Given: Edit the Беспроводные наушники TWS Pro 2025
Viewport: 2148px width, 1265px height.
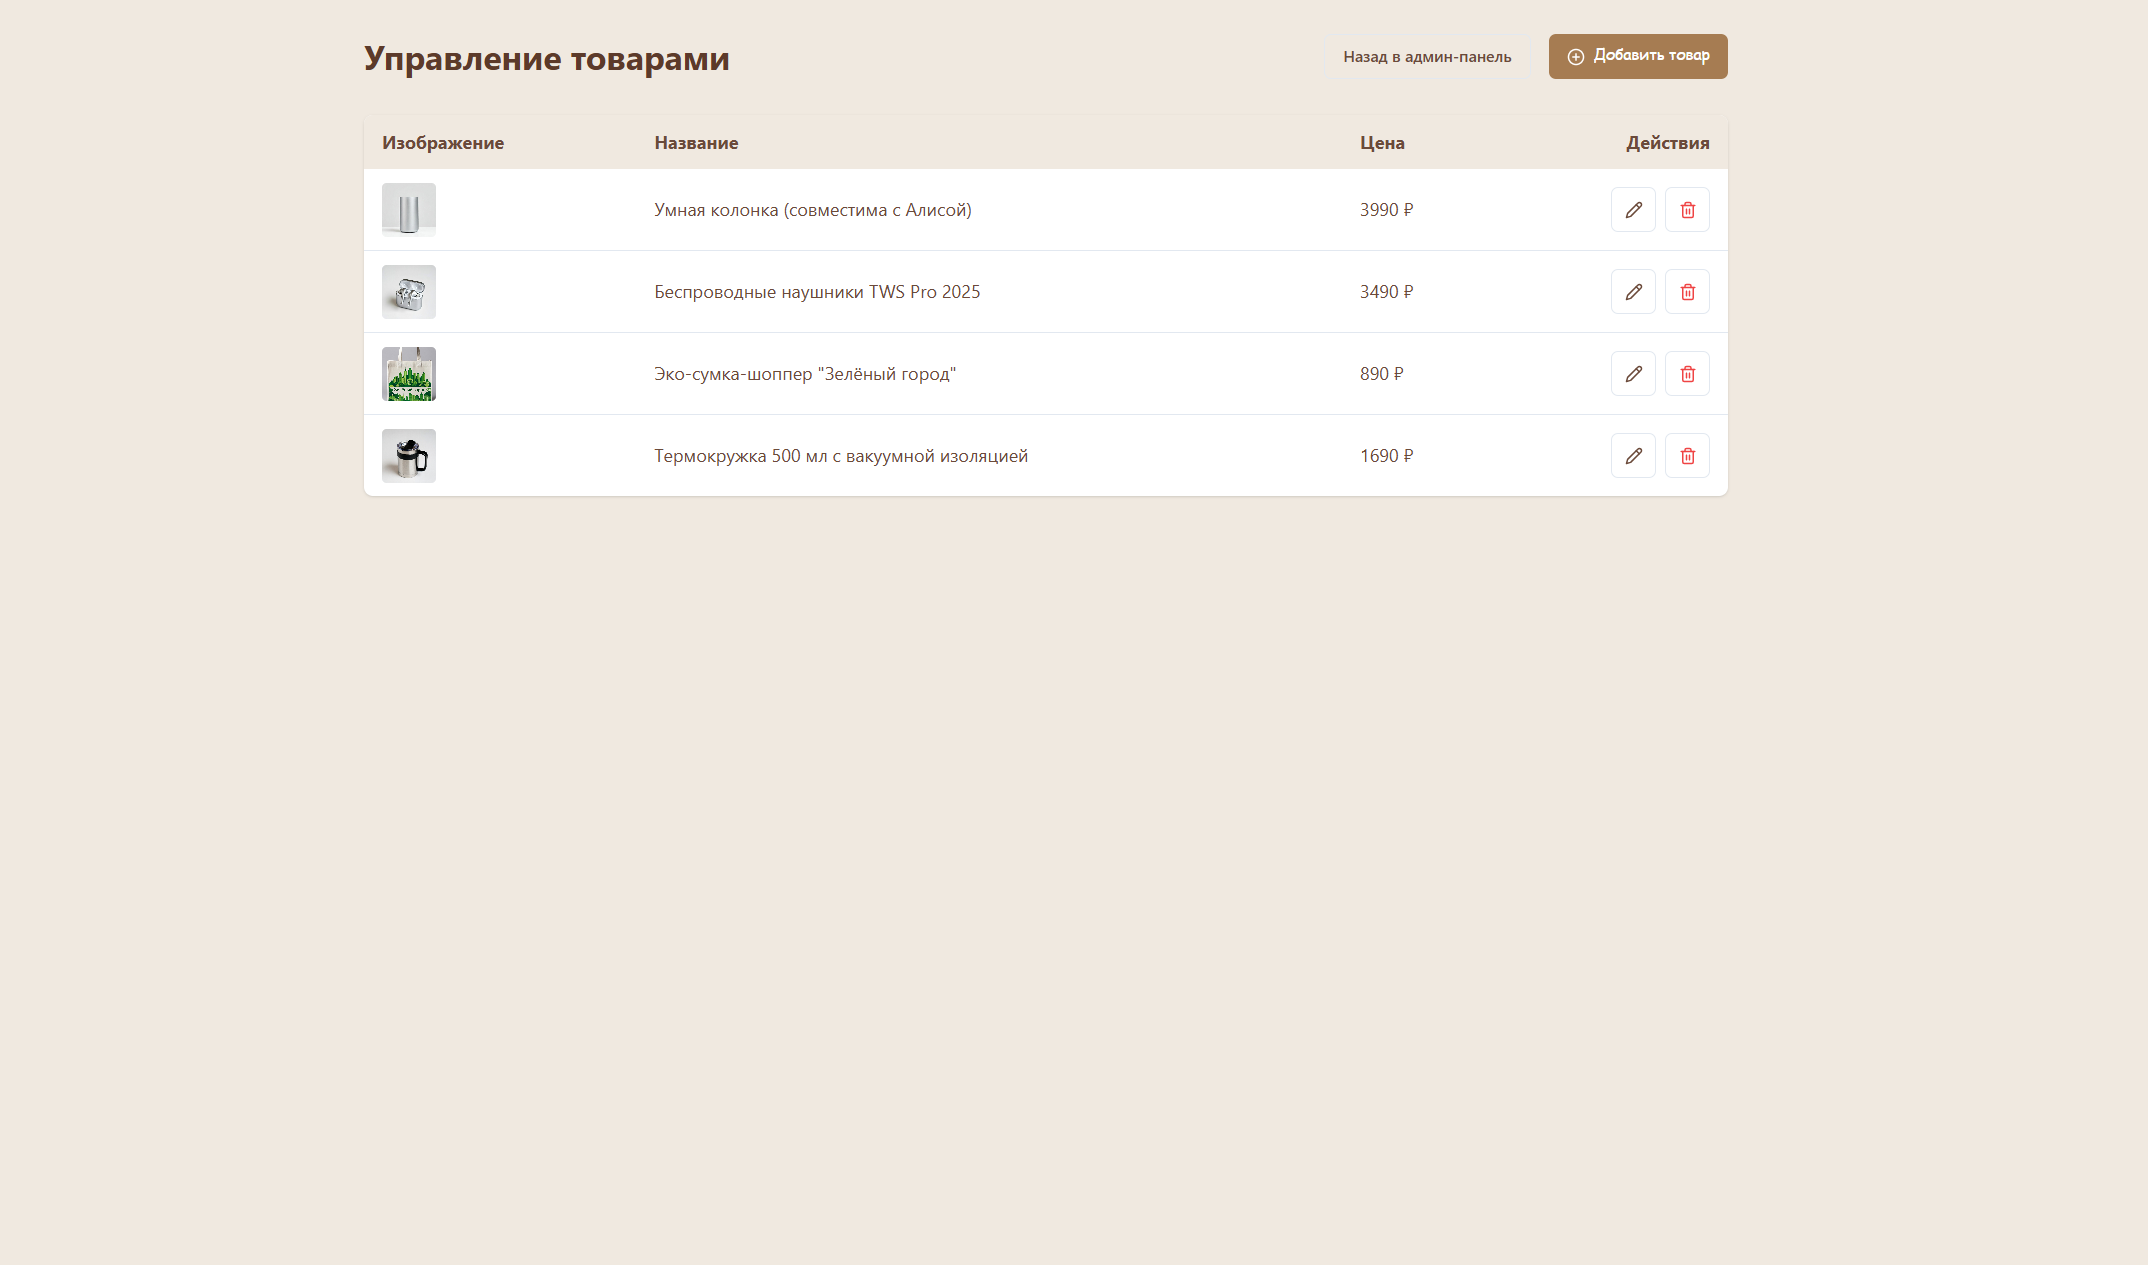Looking at the screenshot, I should tap(1633, 292).
